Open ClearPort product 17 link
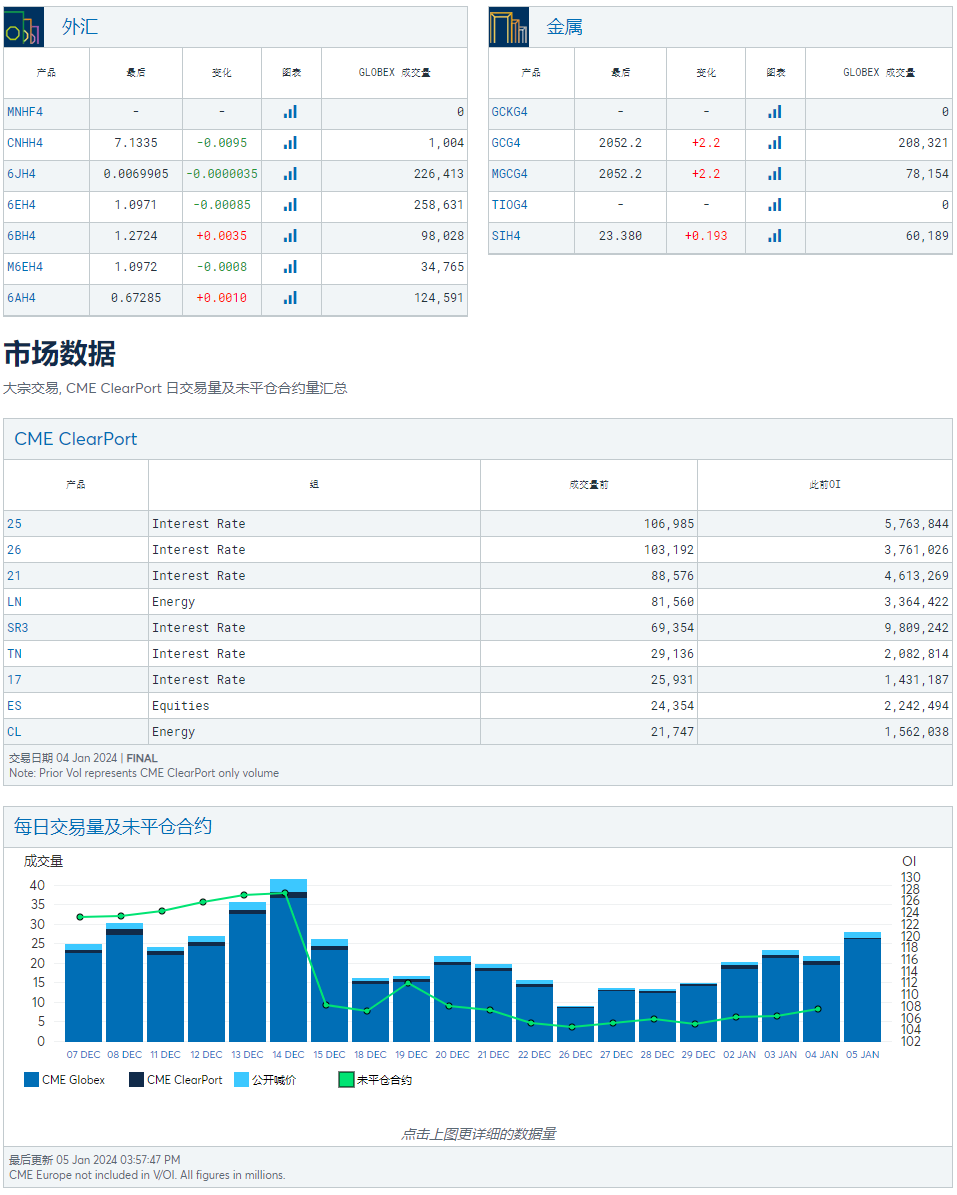This screenshot has height=1195, width=957. click(14, 680)
